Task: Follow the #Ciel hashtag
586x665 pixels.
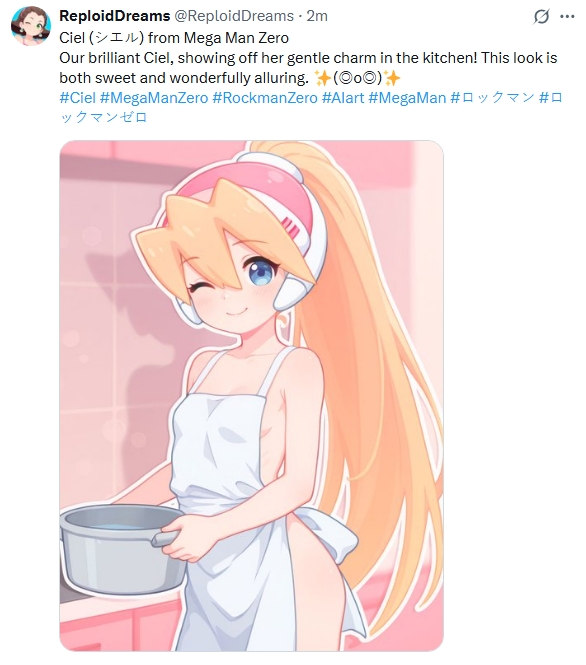Action: tap(78, 98)
